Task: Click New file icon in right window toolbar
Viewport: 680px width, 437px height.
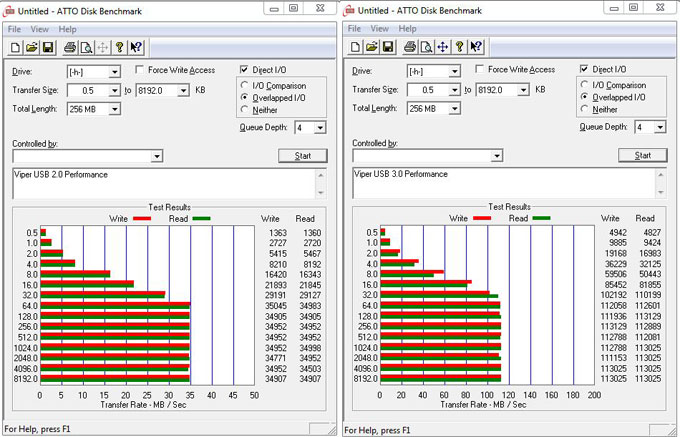Action: coord(355,47)
